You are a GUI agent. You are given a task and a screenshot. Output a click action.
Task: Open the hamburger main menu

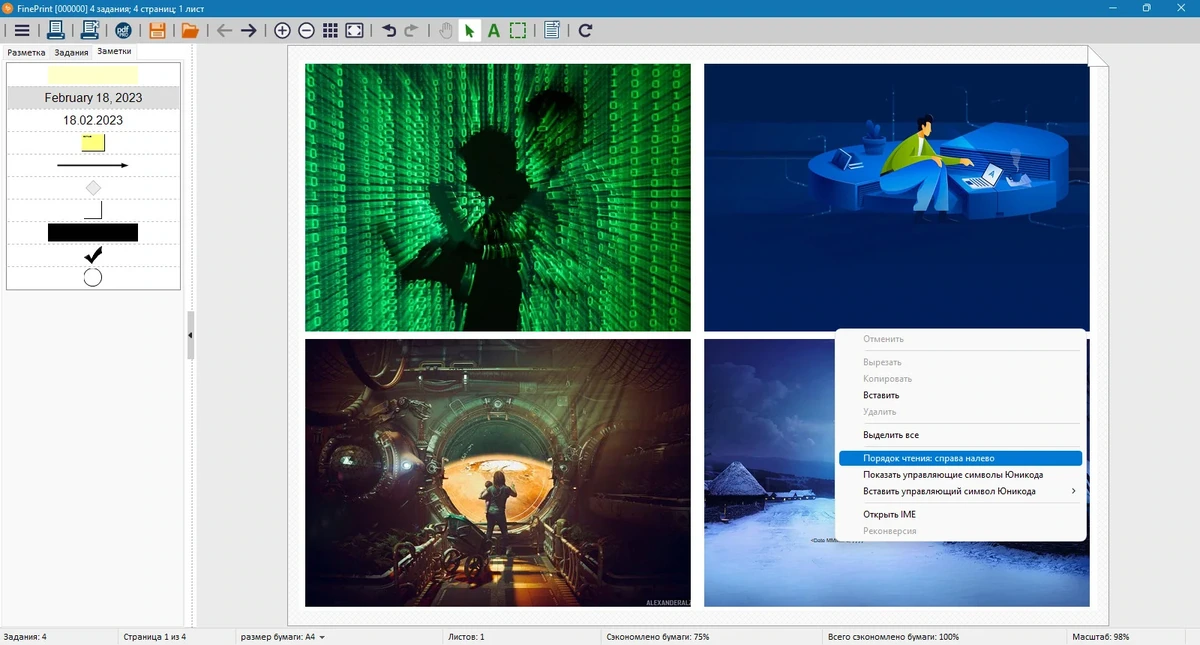point(21,30)
